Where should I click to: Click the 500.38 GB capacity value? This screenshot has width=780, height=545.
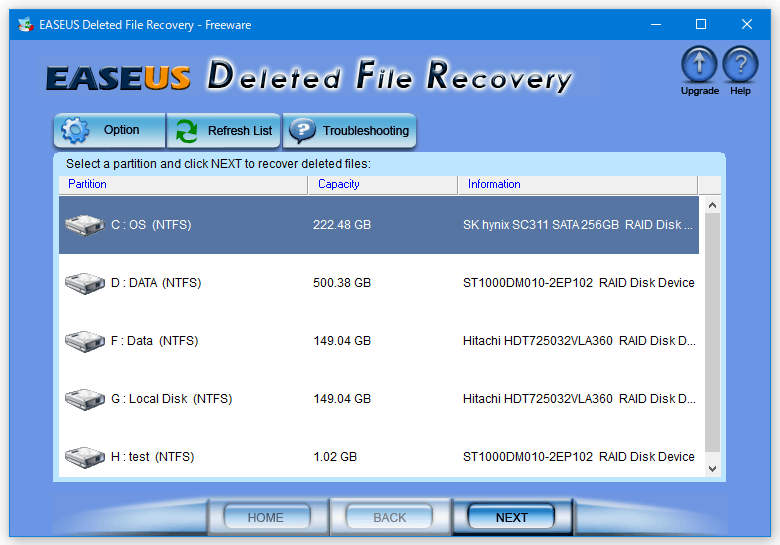tap(342, 283)
